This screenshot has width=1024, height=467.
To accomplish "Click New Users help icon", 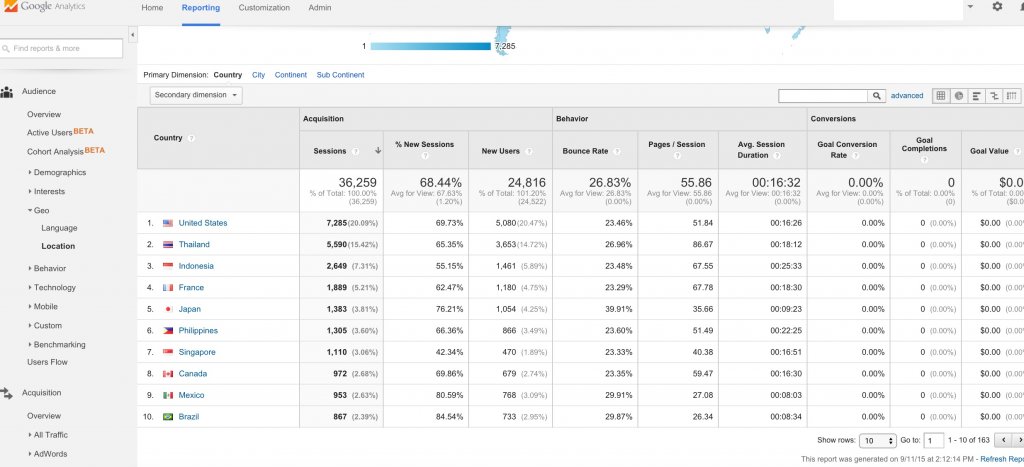I will click(x=528, y=151).
